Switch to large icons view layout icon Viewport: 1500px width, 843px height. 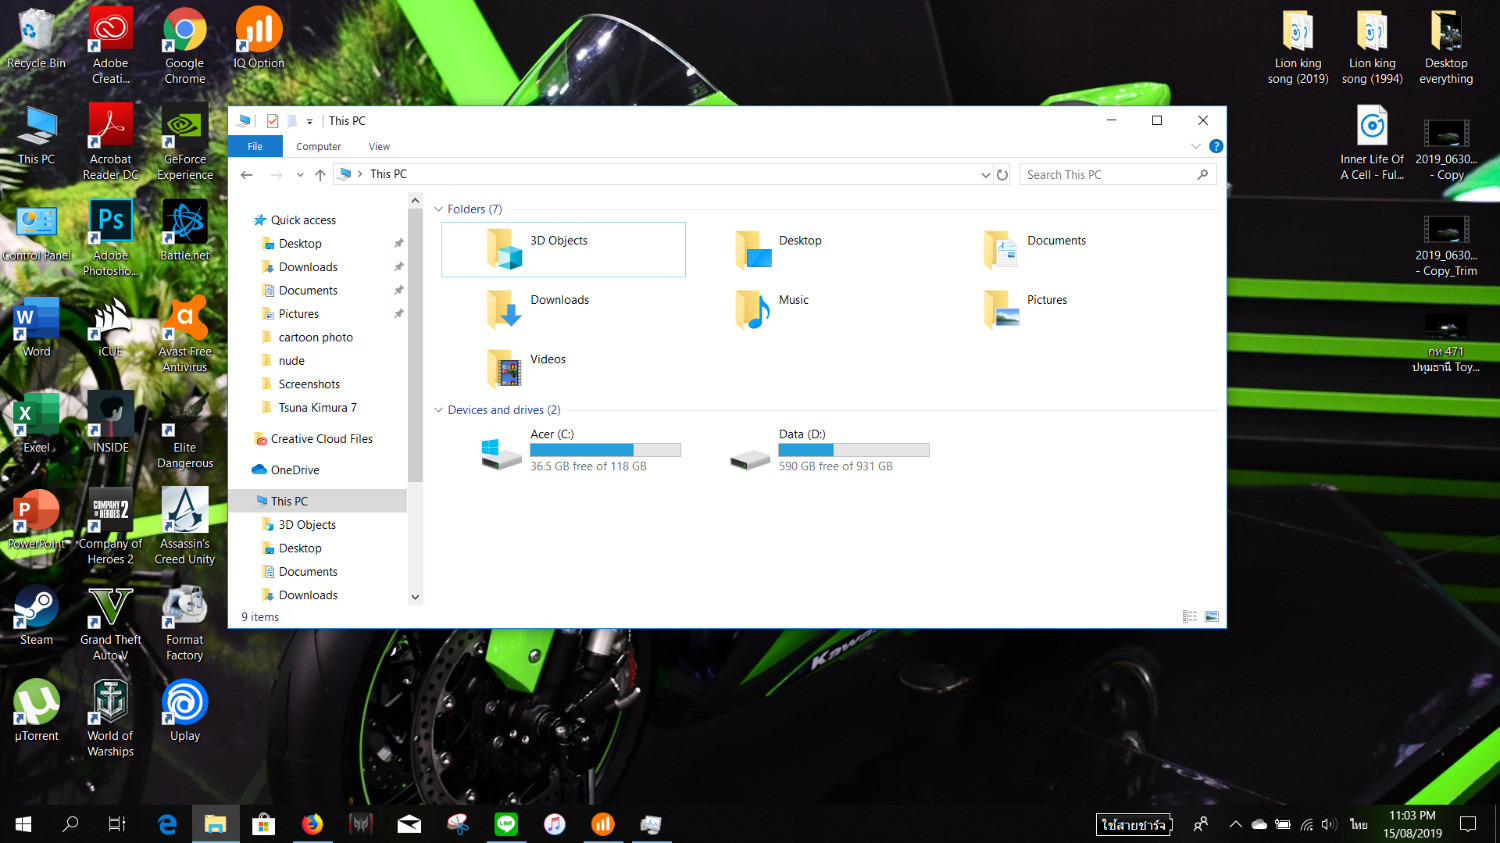pyautogui.click(x=1211, y=617)
